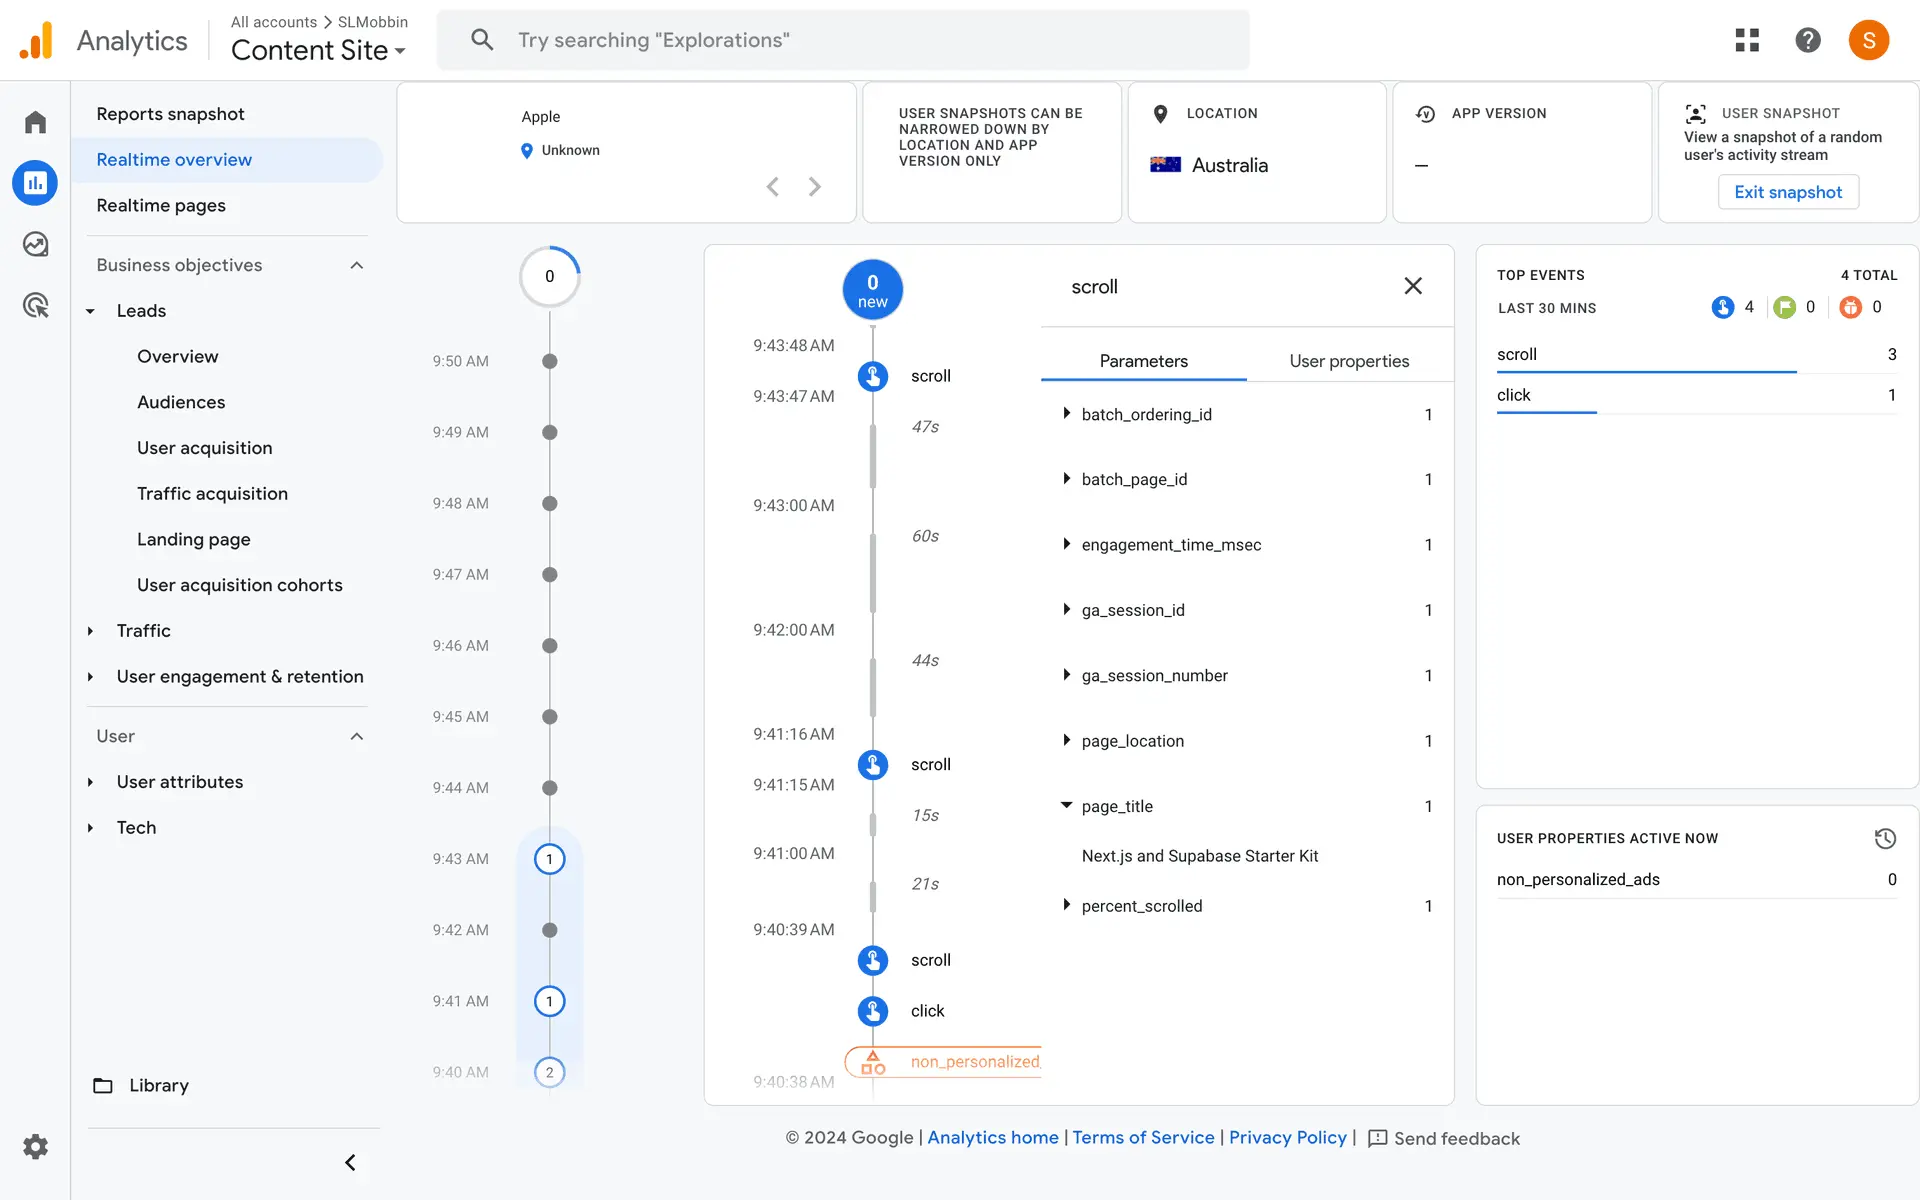Open the Advertising icon in left rail
Viewport: 1920px width, 1200px height.
[36, 305]
